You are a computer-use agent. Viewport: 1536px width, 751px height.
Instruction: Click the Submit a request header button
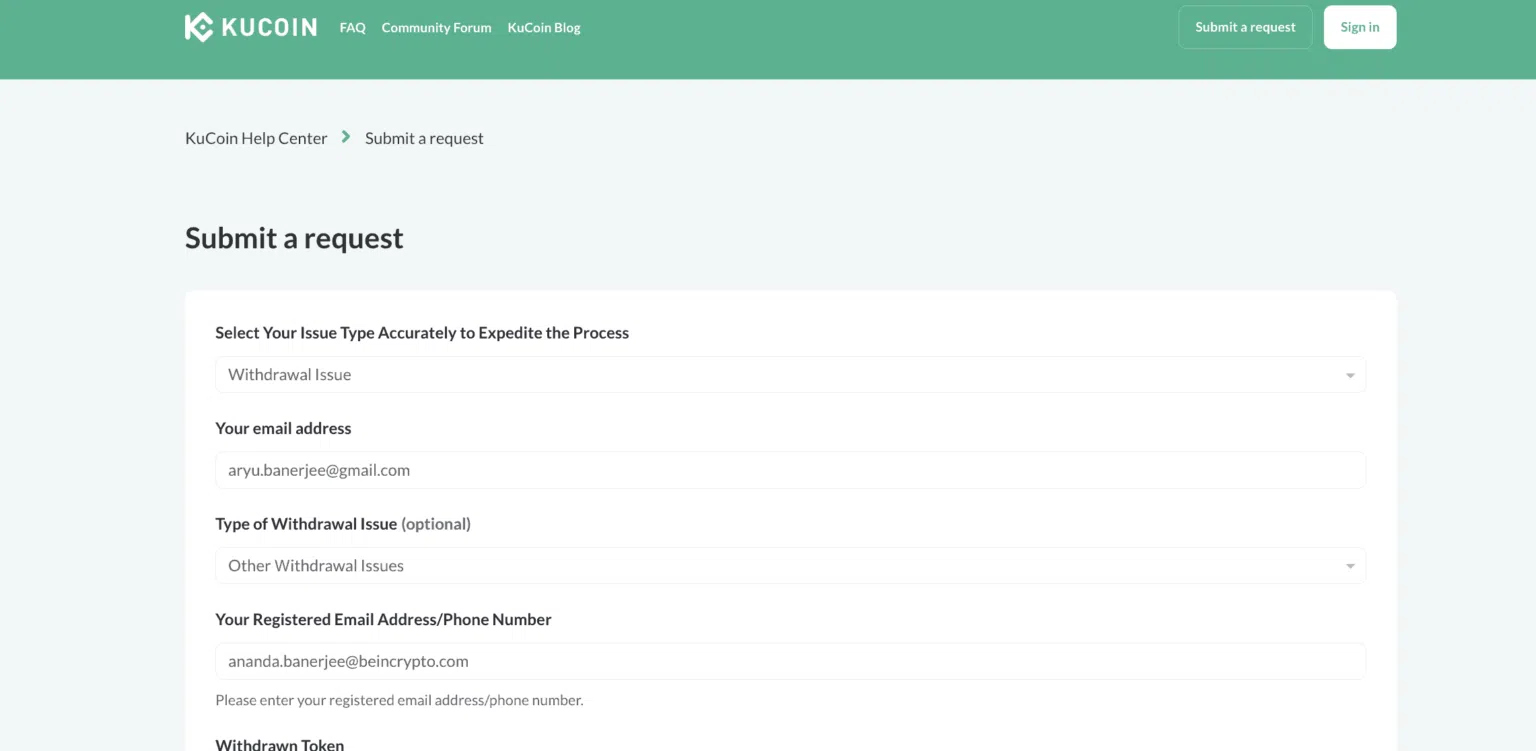(x=1245, y=27)
